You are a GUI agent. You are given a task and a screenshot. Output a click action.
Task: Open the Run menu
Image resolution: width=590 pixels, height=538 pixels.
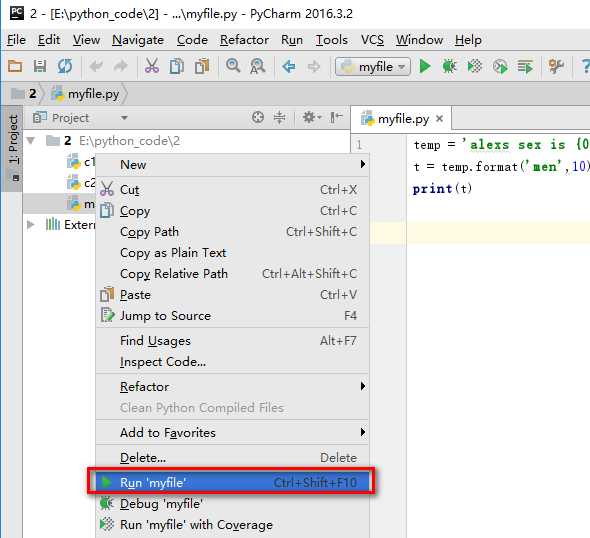[x=292, y=40]
